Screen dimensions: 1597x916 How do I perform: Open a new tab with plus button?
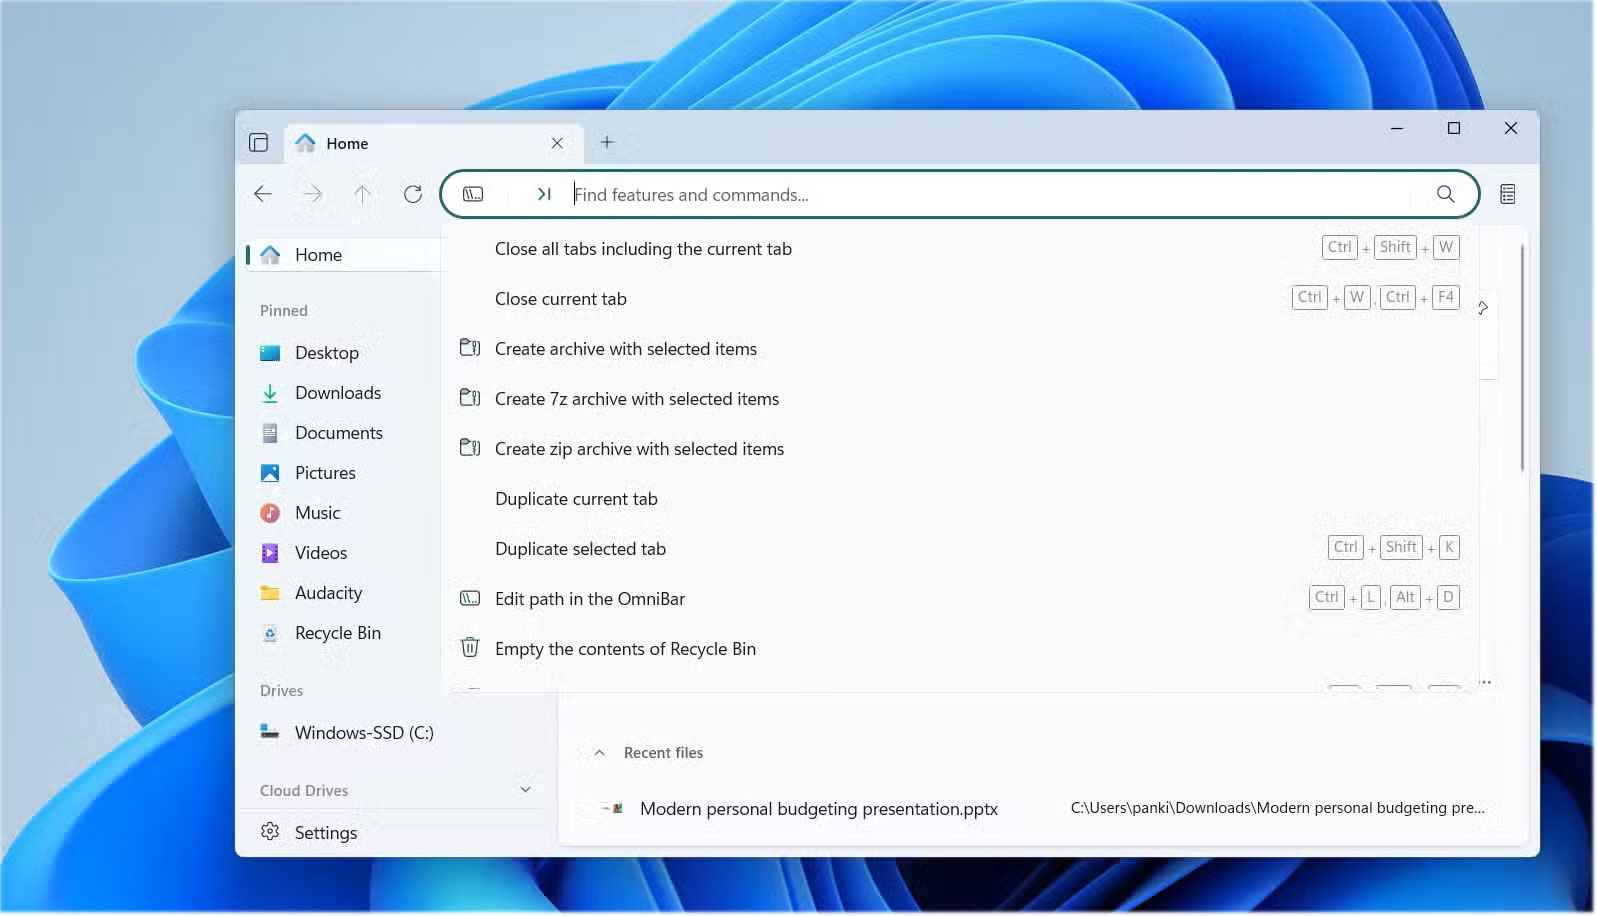(606, 142)
